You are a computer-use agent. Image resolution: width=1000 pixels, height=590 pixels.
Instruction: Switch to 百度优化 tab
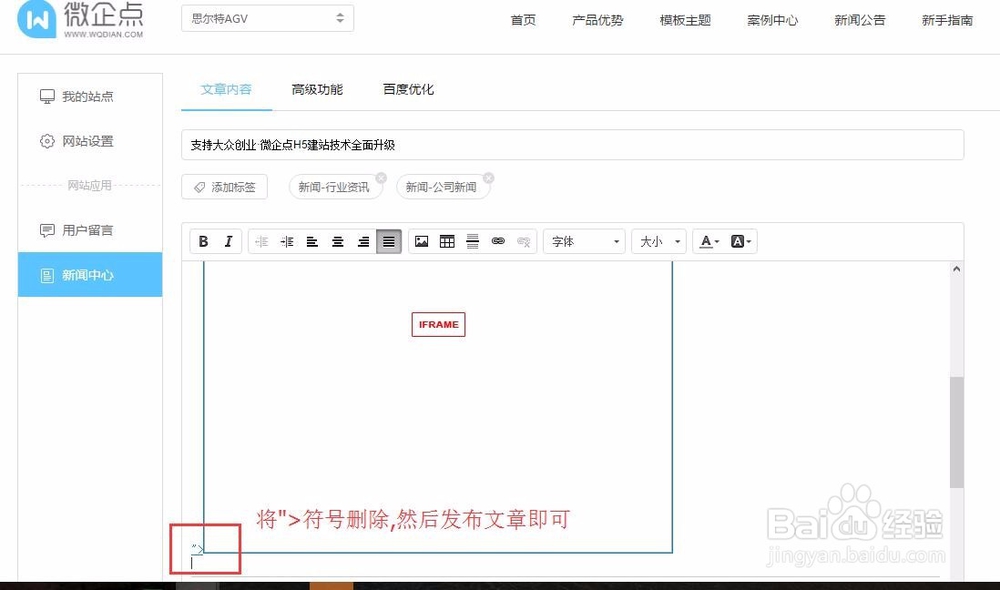pyautogui.click(x=408, y=90)
